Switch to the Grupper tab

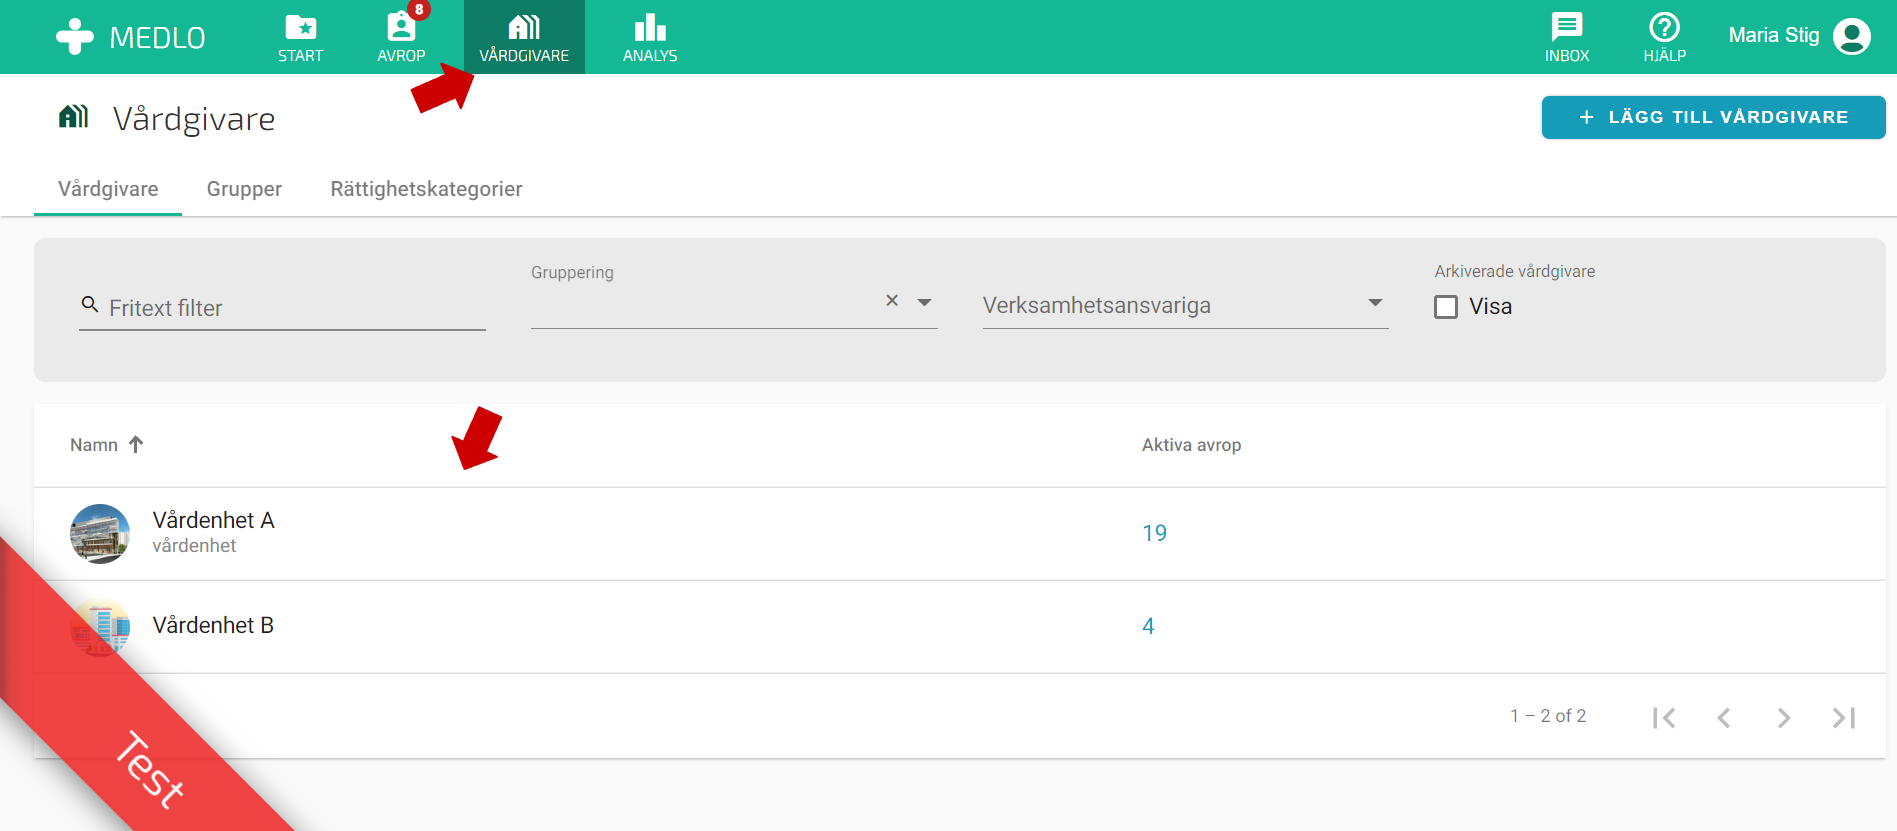244,189
